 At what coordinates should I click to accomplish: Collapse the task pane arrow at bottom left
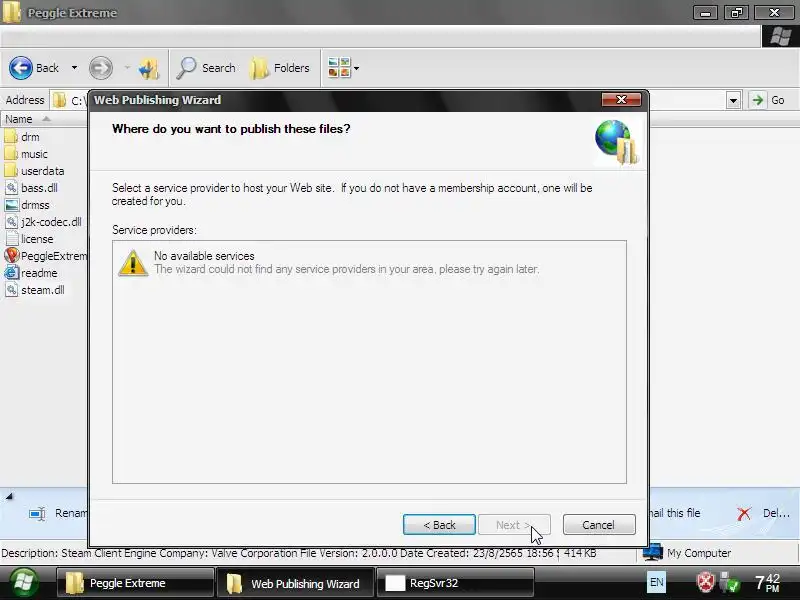(x=9, y=496)
